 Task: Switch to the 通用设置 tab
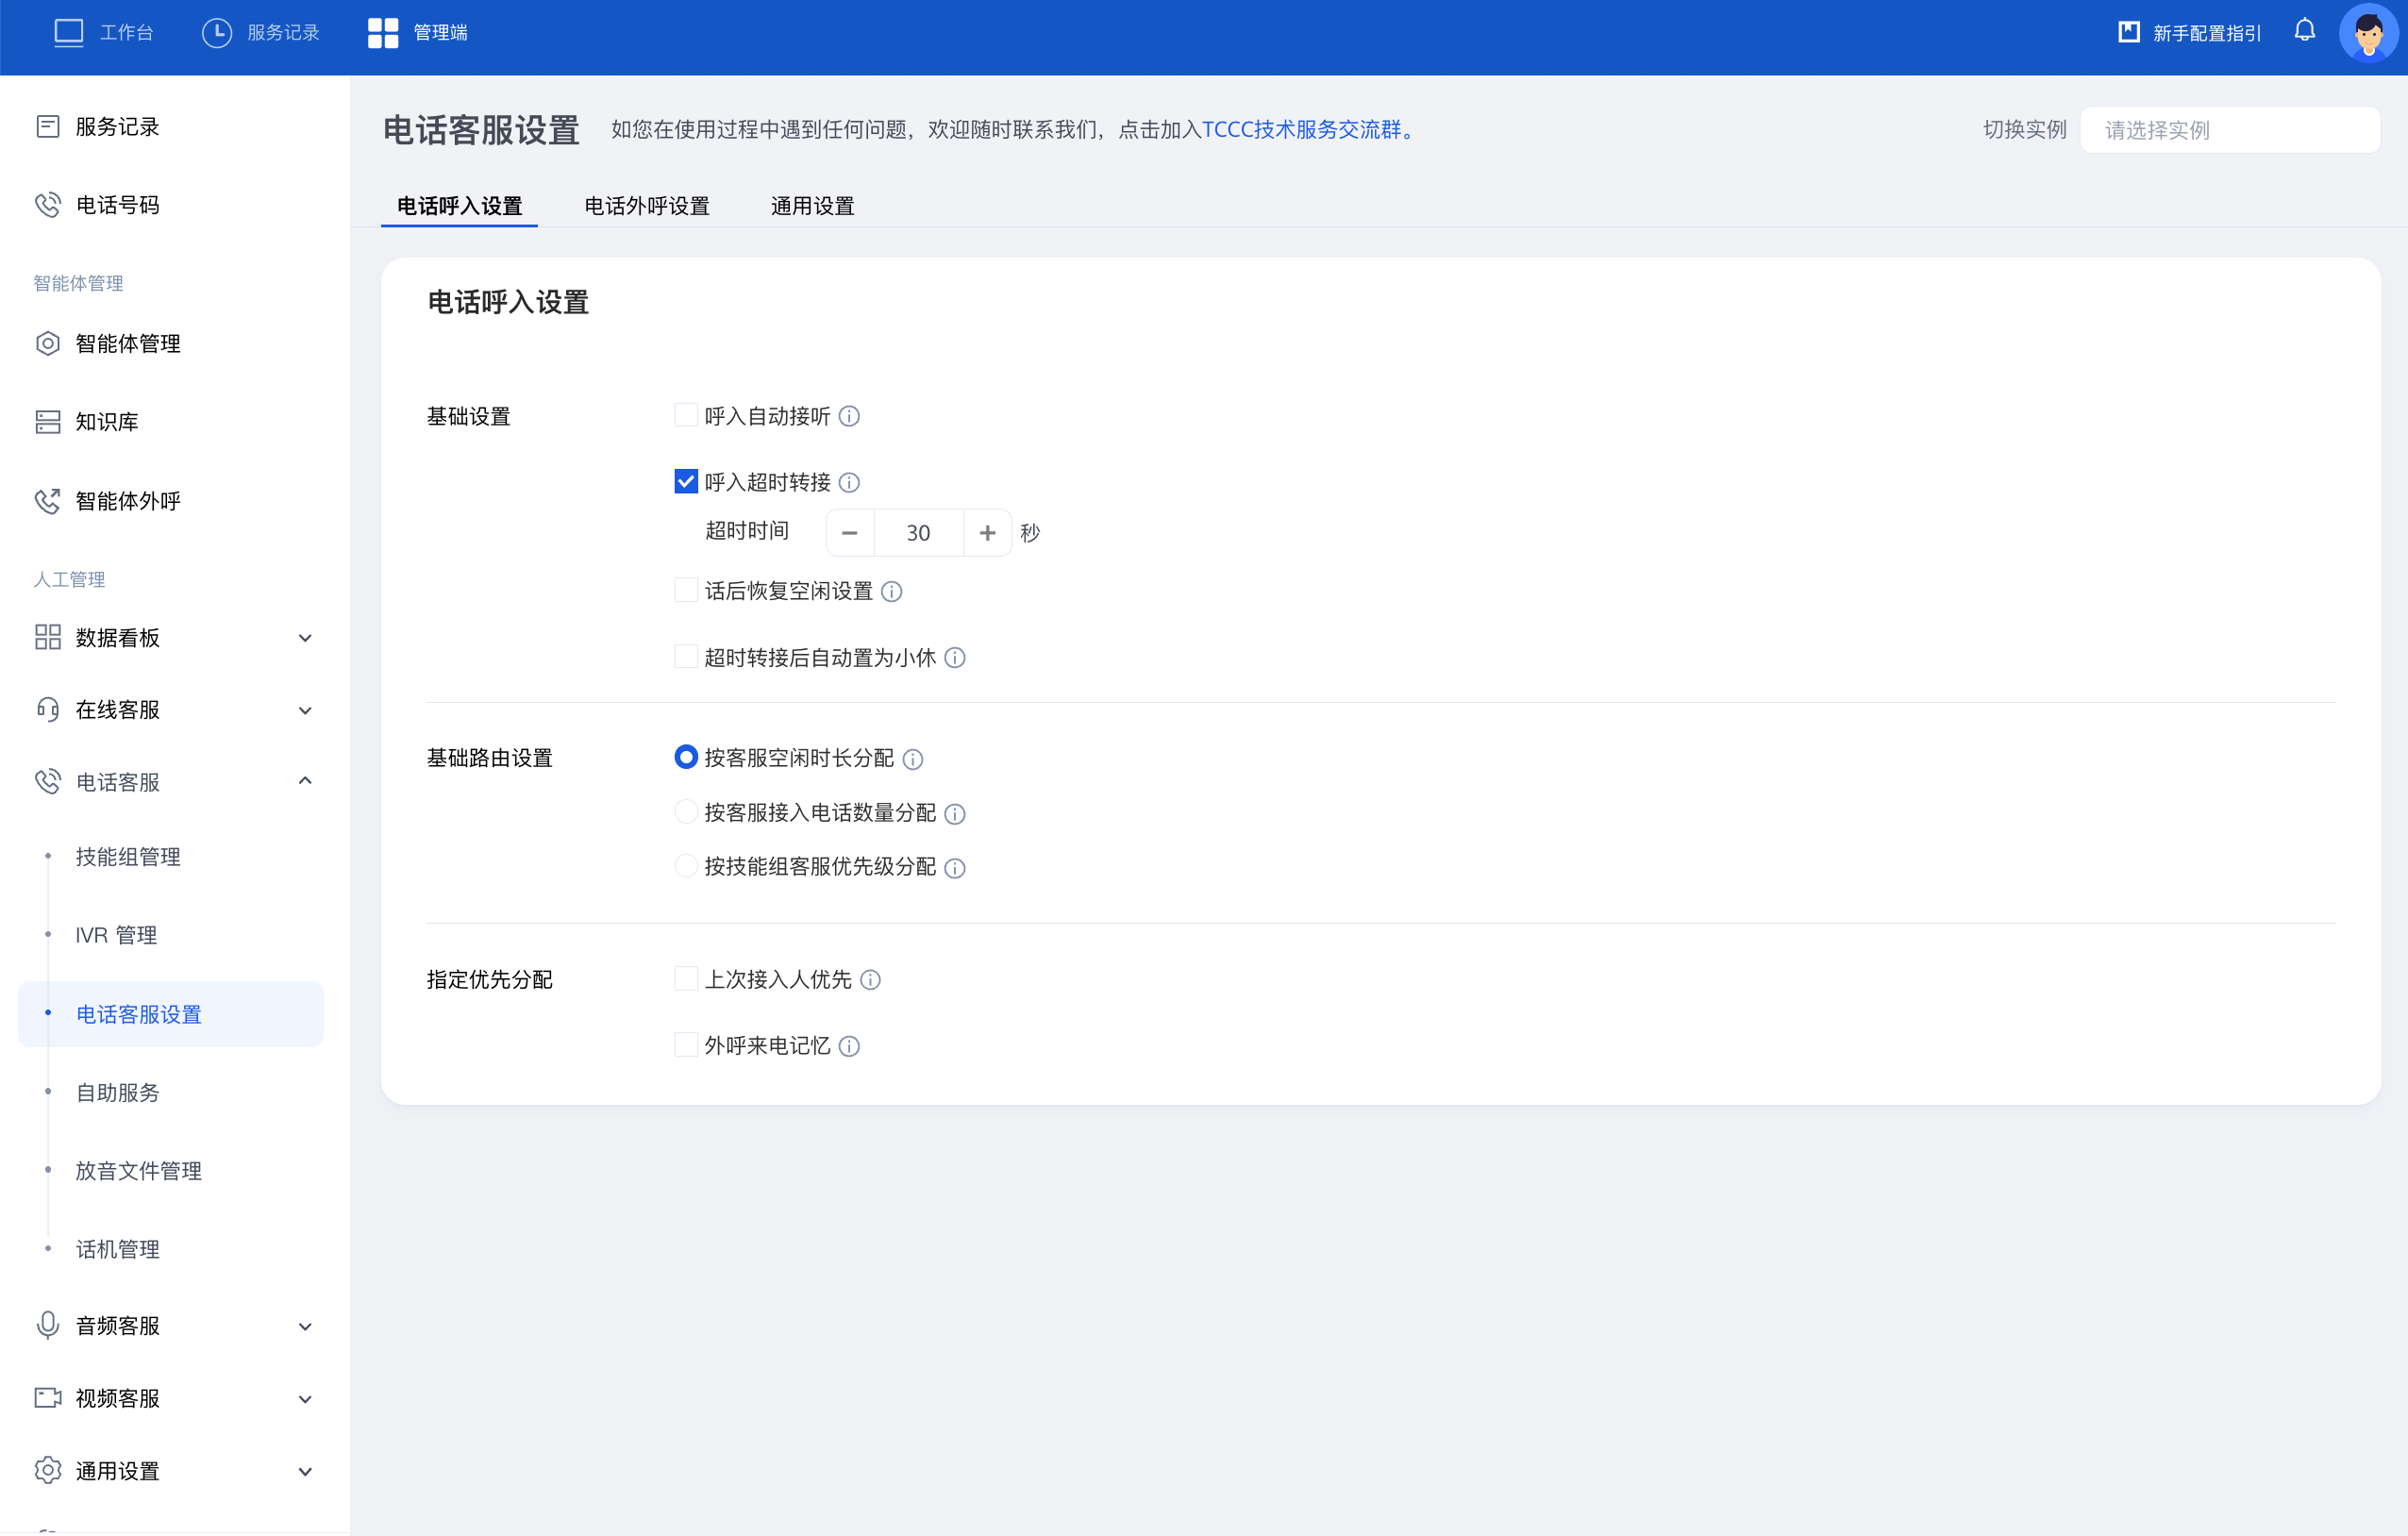pyautogui.click(x=812, y=206)
